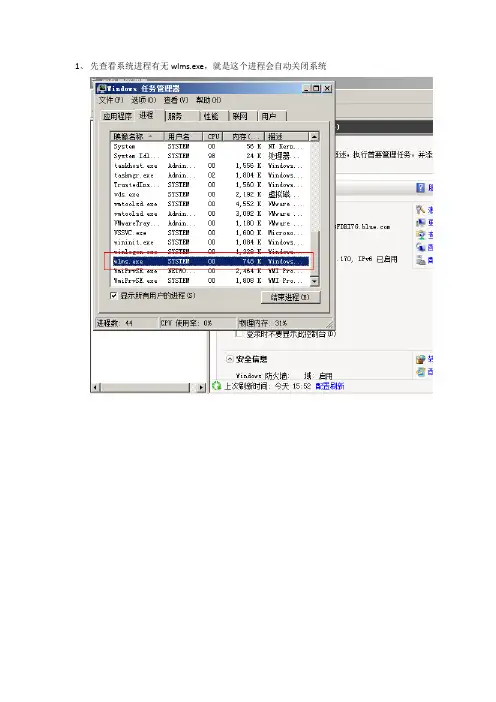Collapse the 安全信息 section chevron

(230, 359)
